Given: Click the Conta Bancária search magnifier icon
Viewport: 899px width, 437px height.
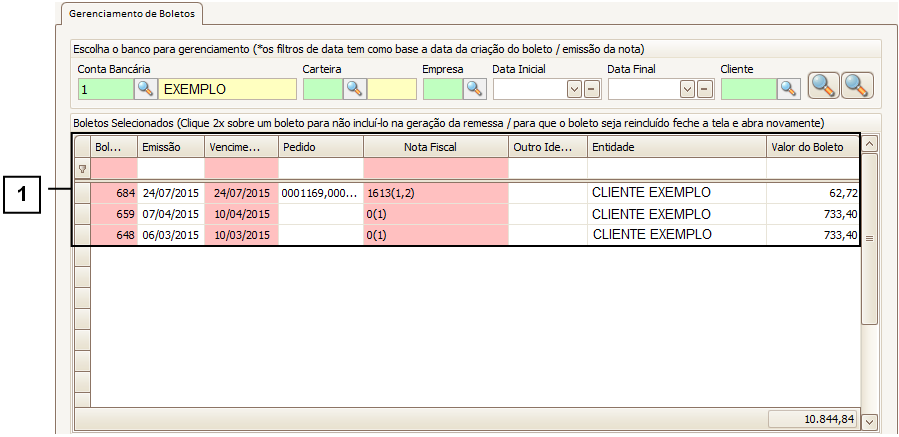Looking at the screenshot, I should pos(146,89).
